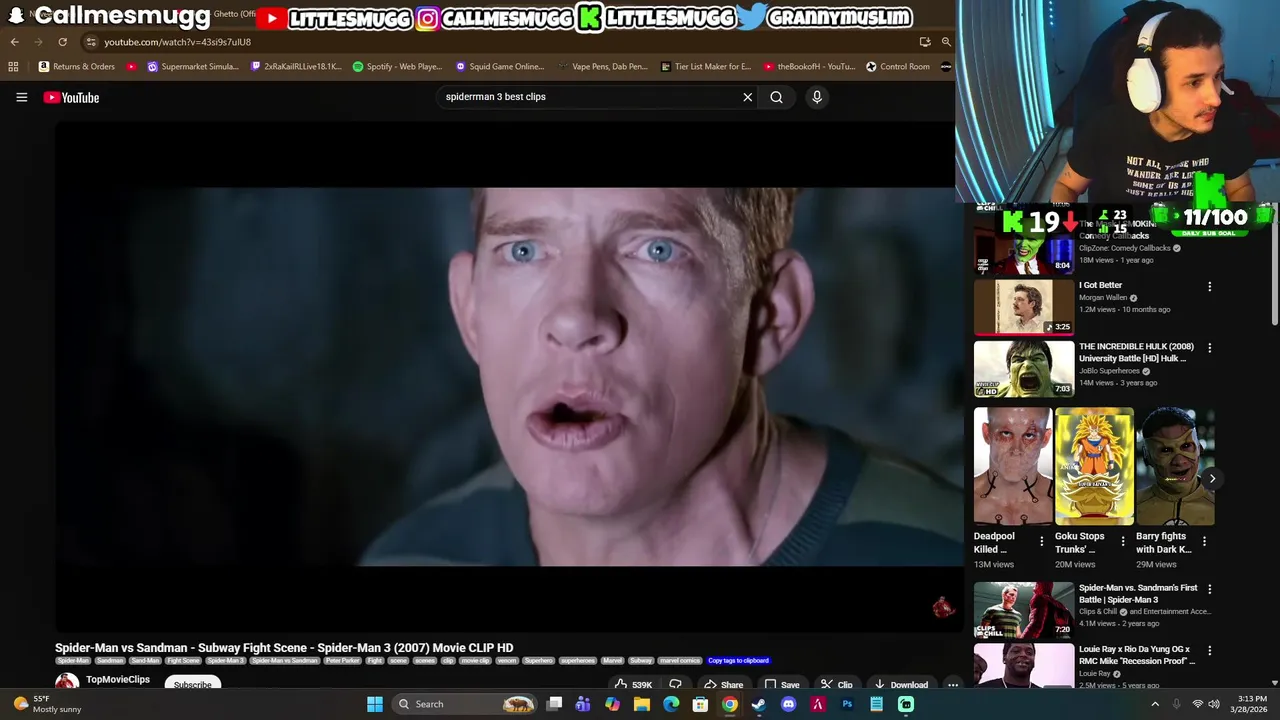Open more options for the Incredible Hulk video
Screen dimensions: 1280x720
[1209, 348]
